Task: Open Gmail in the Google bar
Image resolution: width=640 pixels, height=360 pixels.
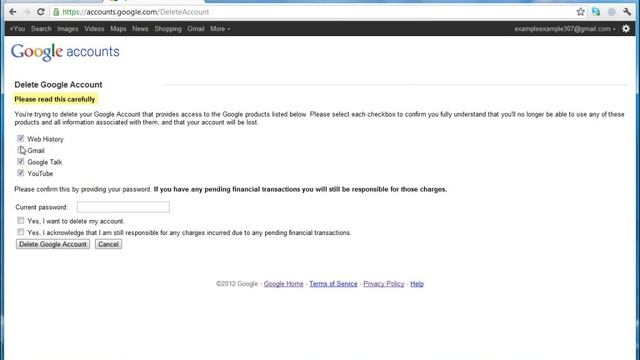Action: pyautogui.click(x=196, y=29)
